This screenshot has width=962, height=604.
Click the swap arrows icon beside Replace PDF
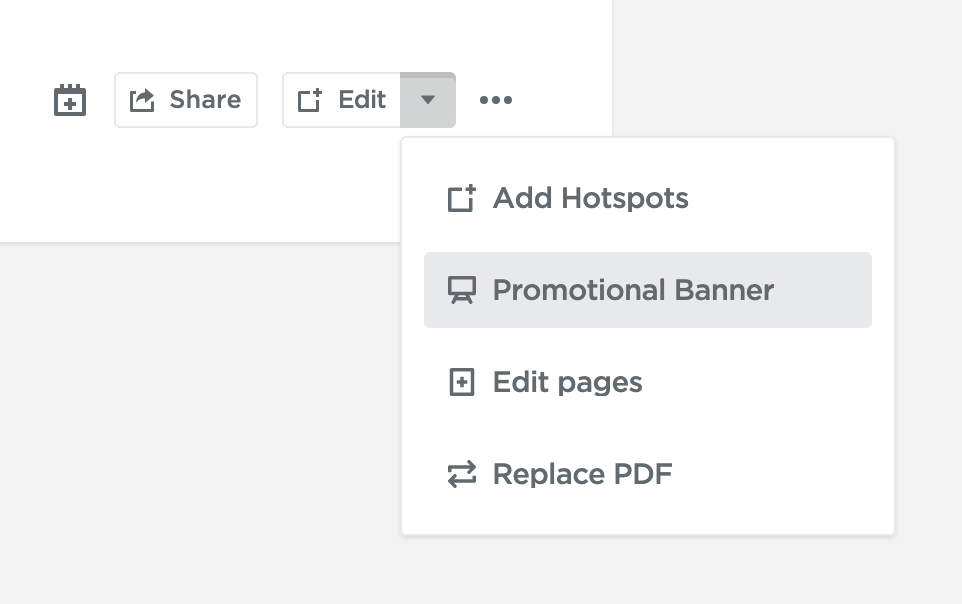(461, 473)
